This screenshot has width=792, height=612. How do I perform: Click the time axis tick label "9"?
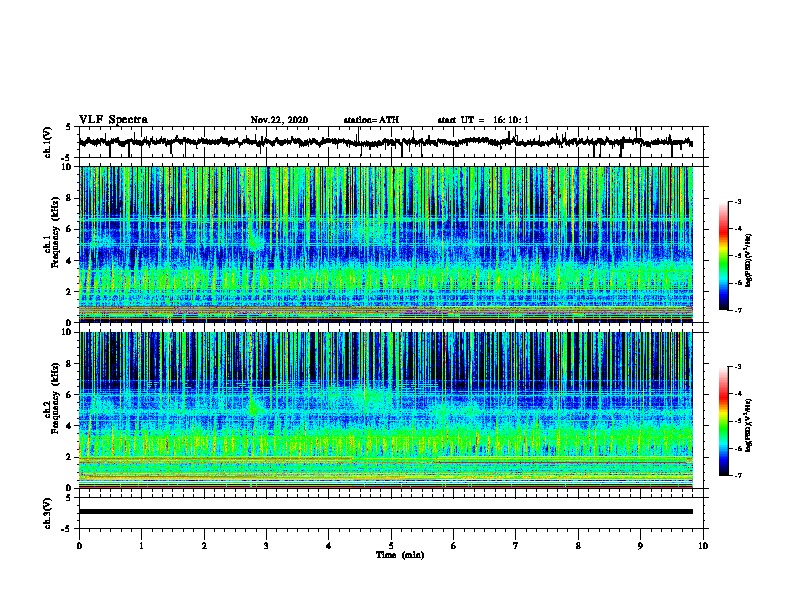[x=640, y=546]
